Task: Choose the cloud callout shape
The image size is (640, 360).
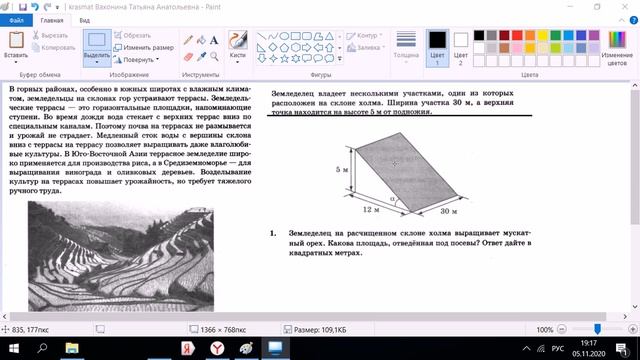Action: [x=329, y=58]
